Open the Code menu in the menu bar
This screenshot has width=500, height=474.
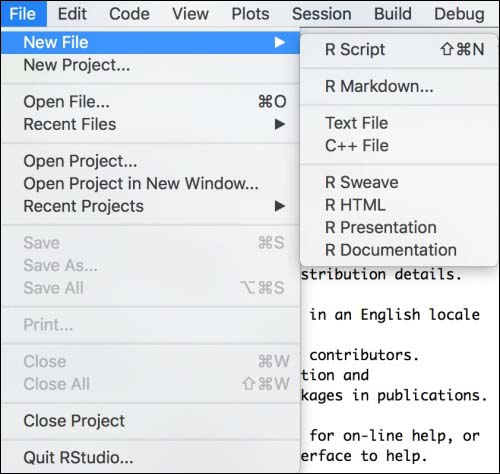pos(129,14)
